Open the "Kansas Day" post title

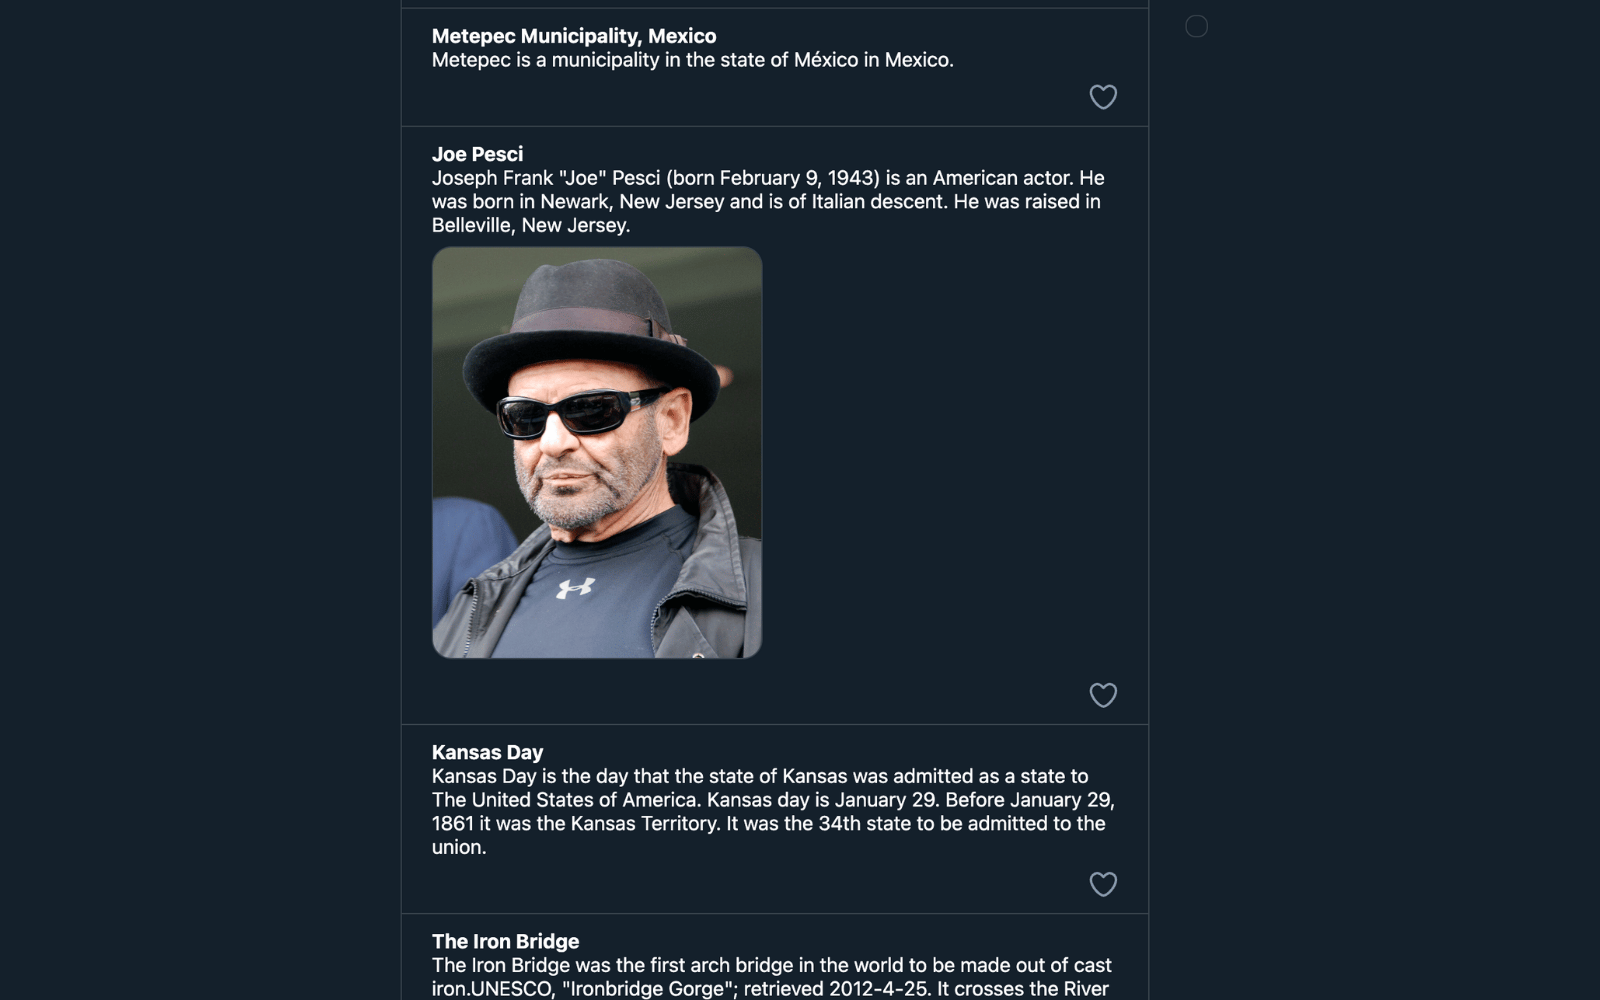click(x=487, y=752)
